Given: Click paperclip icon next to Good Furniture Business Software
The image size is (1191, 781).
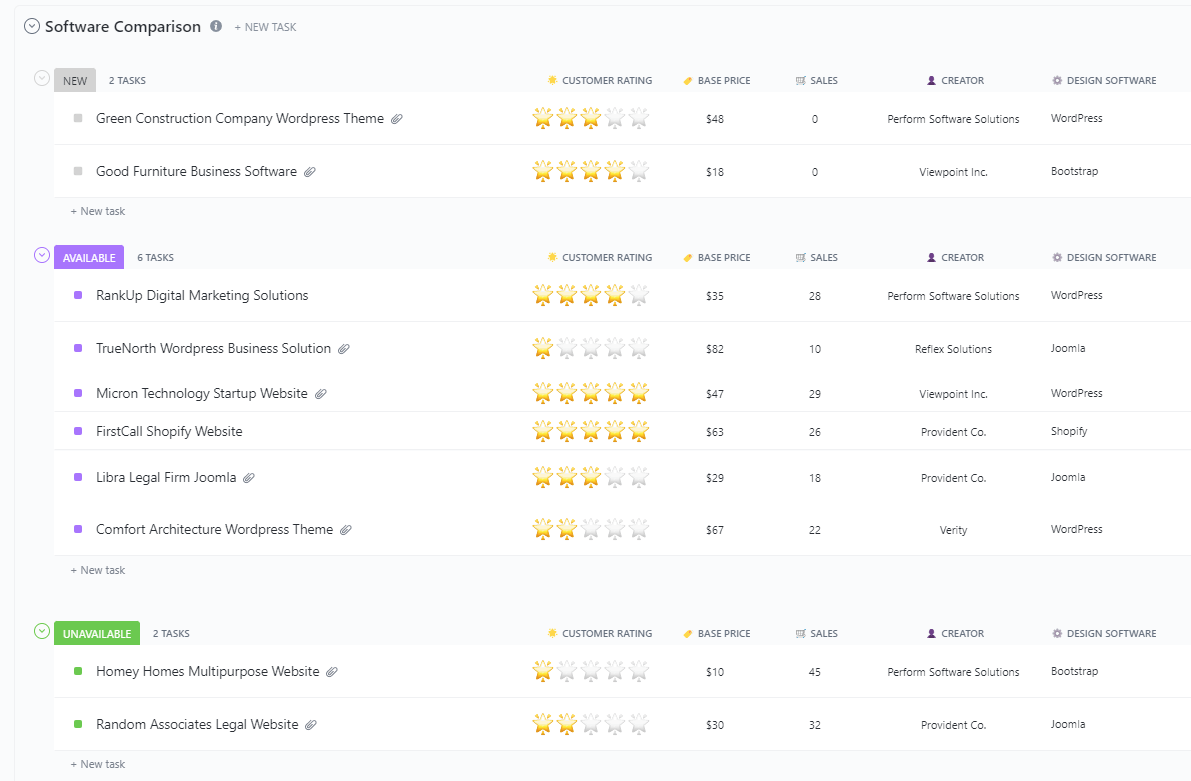Looking at the screenshot, I should (310, 172).
